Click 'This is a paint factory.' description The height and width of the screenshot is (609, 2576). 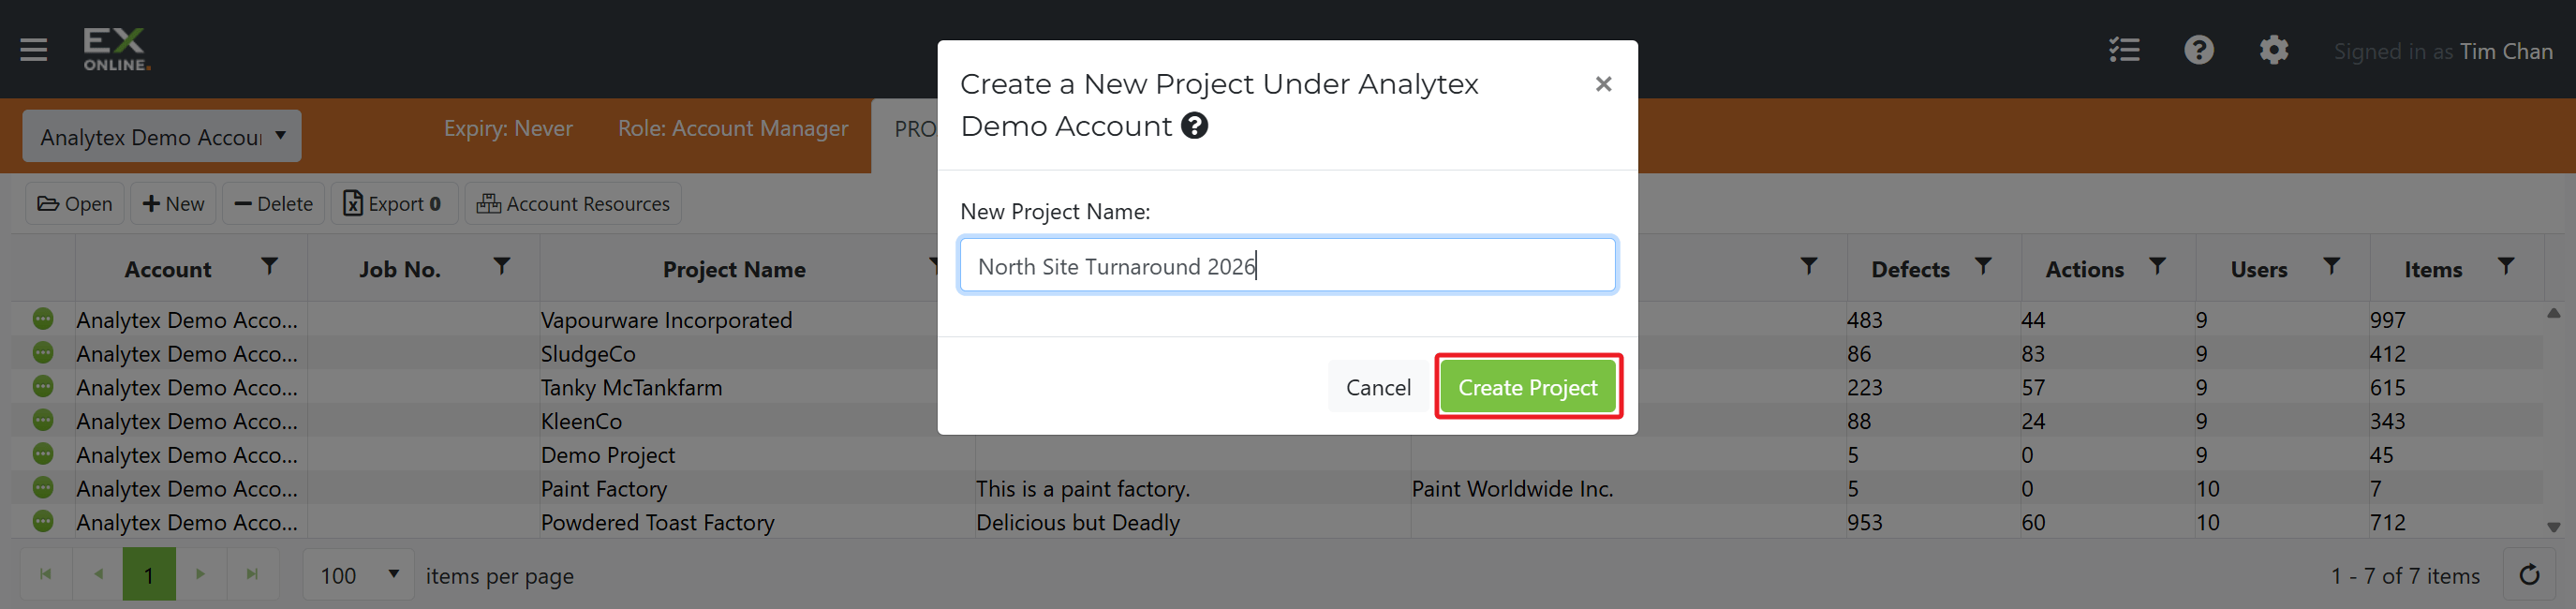pyautogui.click(x=1083, y=489)
